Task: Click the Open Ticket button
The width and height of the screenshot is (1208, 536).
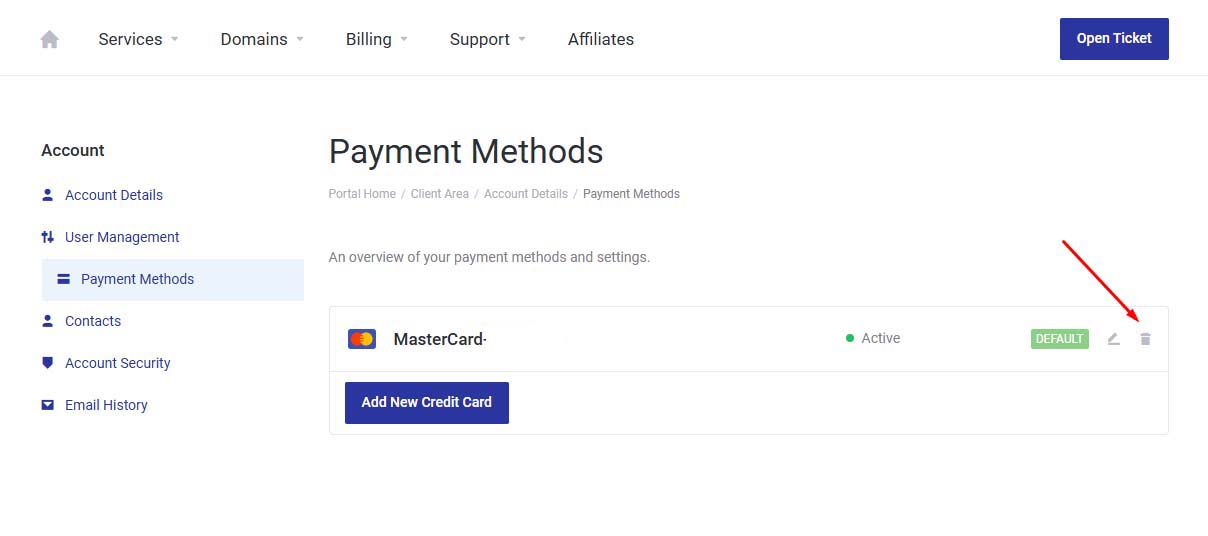Action: click(1113, 39)
